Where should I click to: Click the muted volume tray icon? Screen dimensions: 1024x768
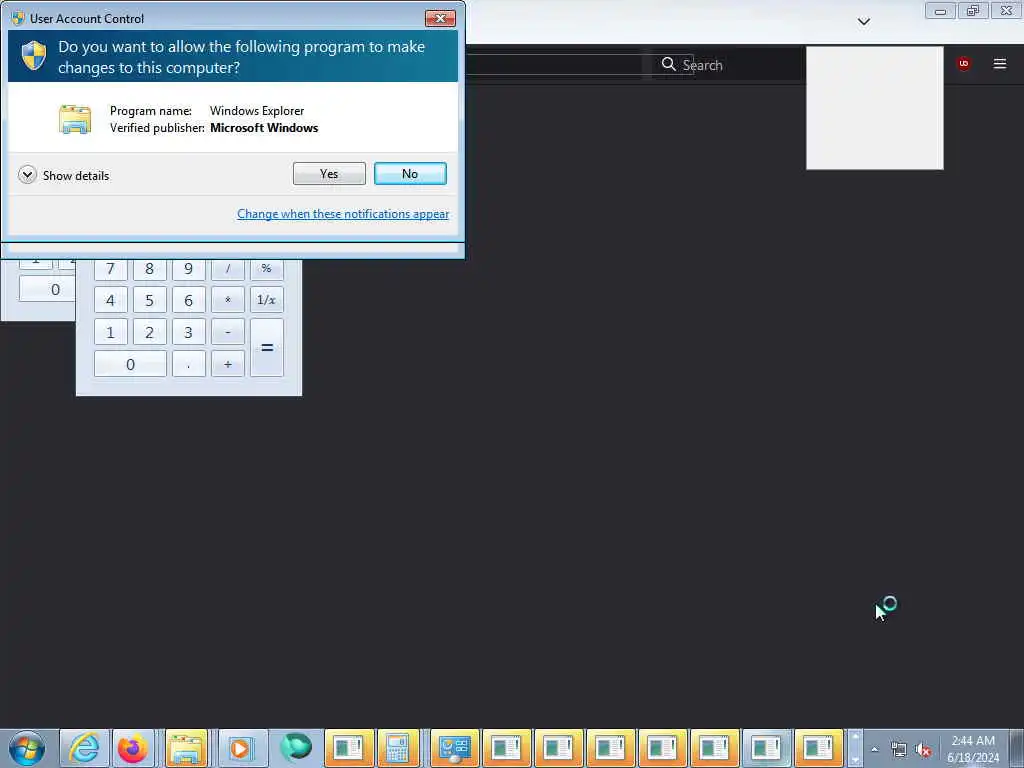923,750
